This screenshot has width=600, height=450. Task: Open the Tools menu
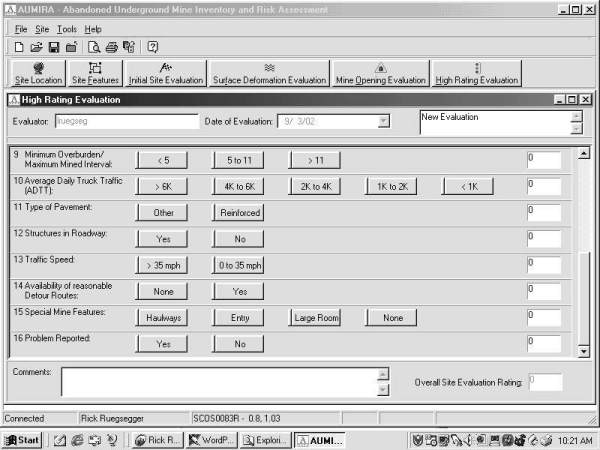click(66, 29)
